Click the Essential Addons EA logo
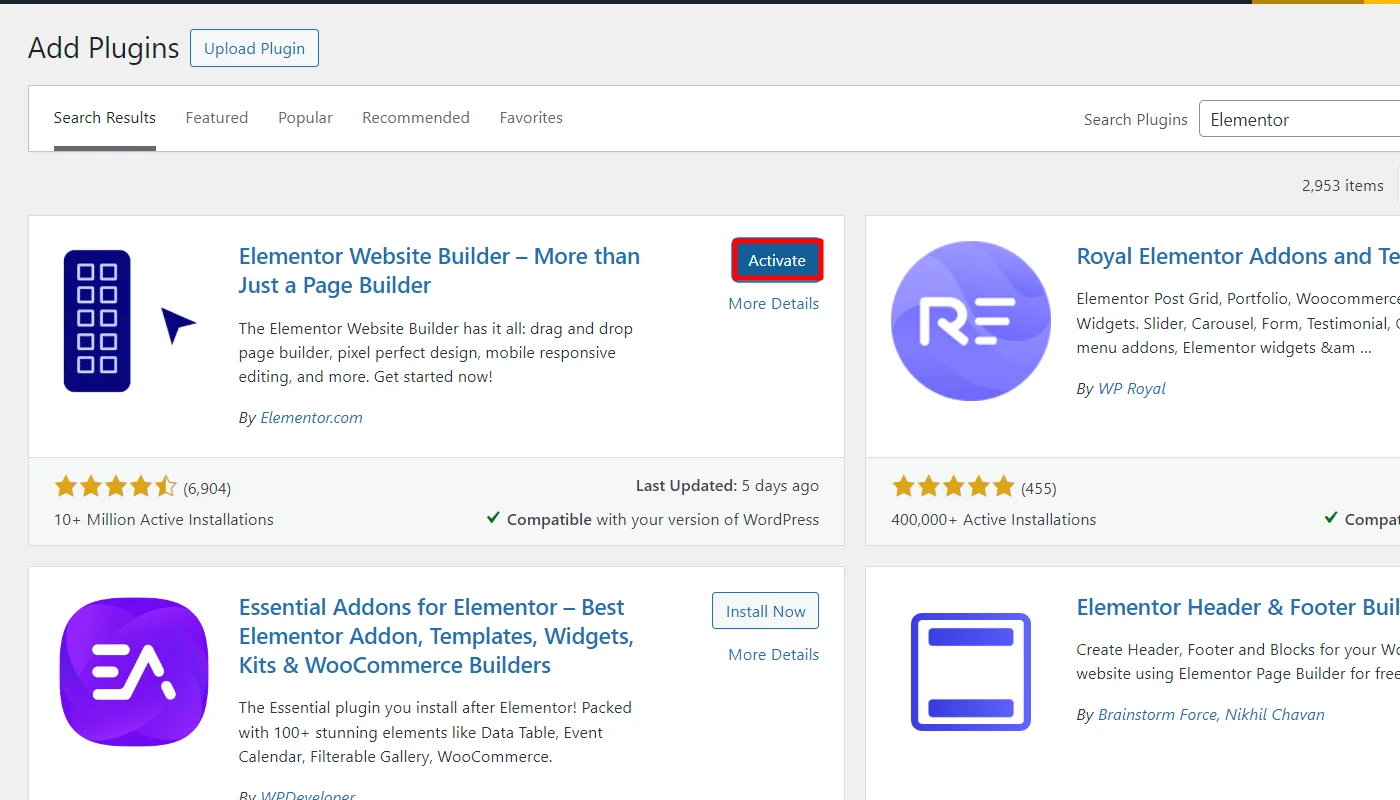Image resolution: width=1400 pixels, height=800 pixels. click(133, 672)
